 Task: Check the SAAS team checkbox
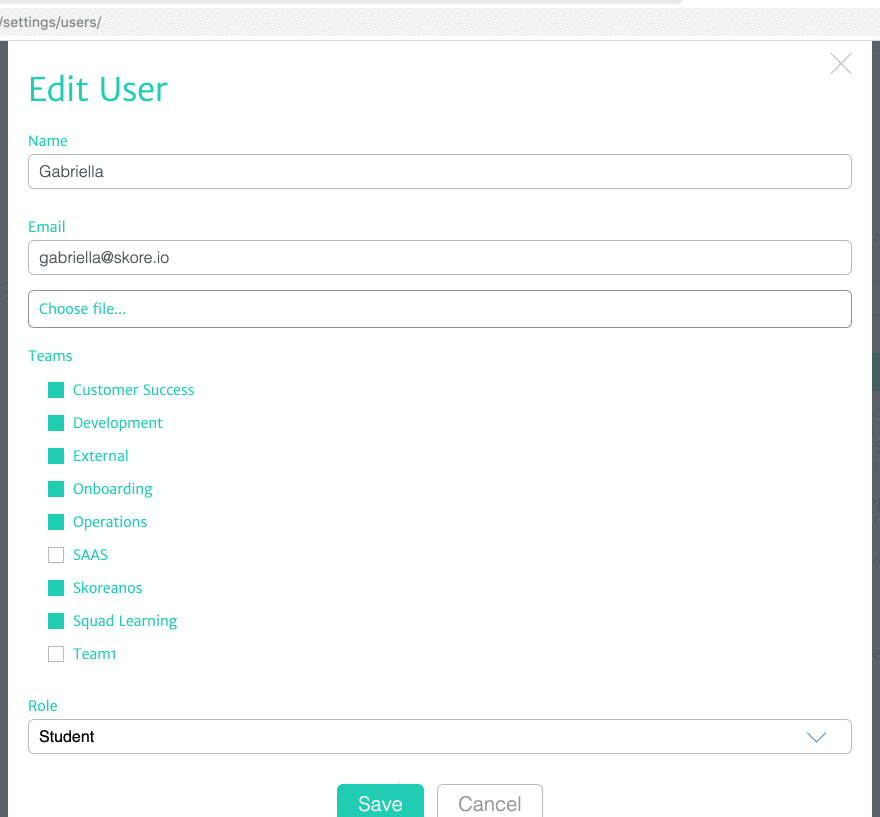pyautogui.click(x=56, y=555)
